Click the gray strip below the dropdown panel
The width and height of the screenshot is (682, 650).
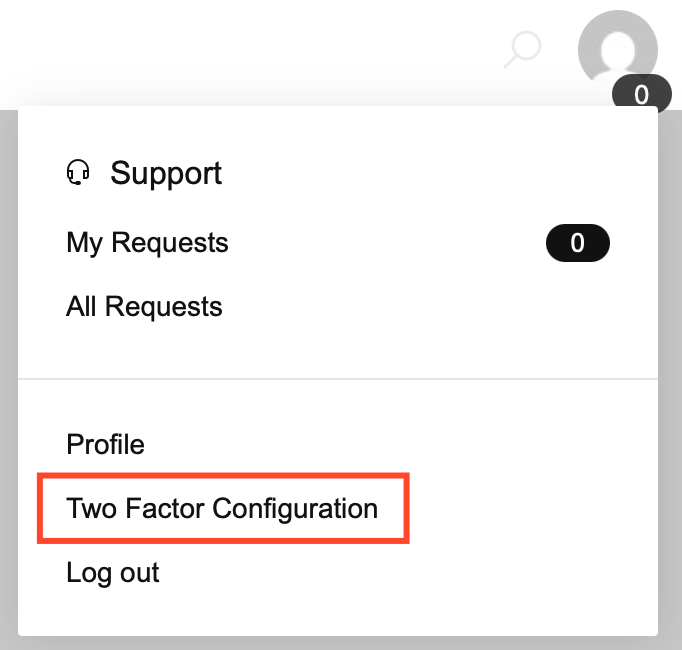coord(338,643)
